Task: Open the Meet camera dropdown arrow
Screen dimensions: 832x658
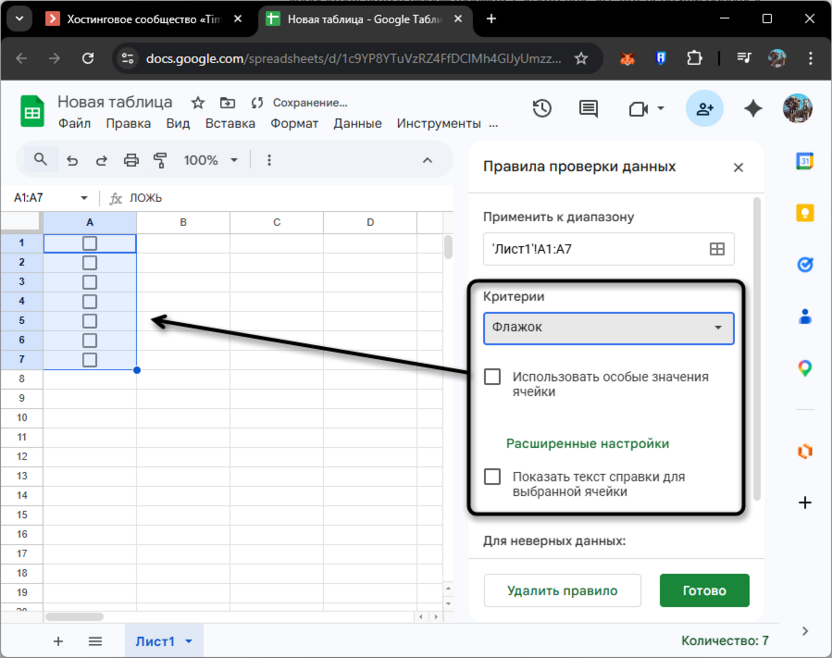Action: pyautogui.click(x=660, y=109)
